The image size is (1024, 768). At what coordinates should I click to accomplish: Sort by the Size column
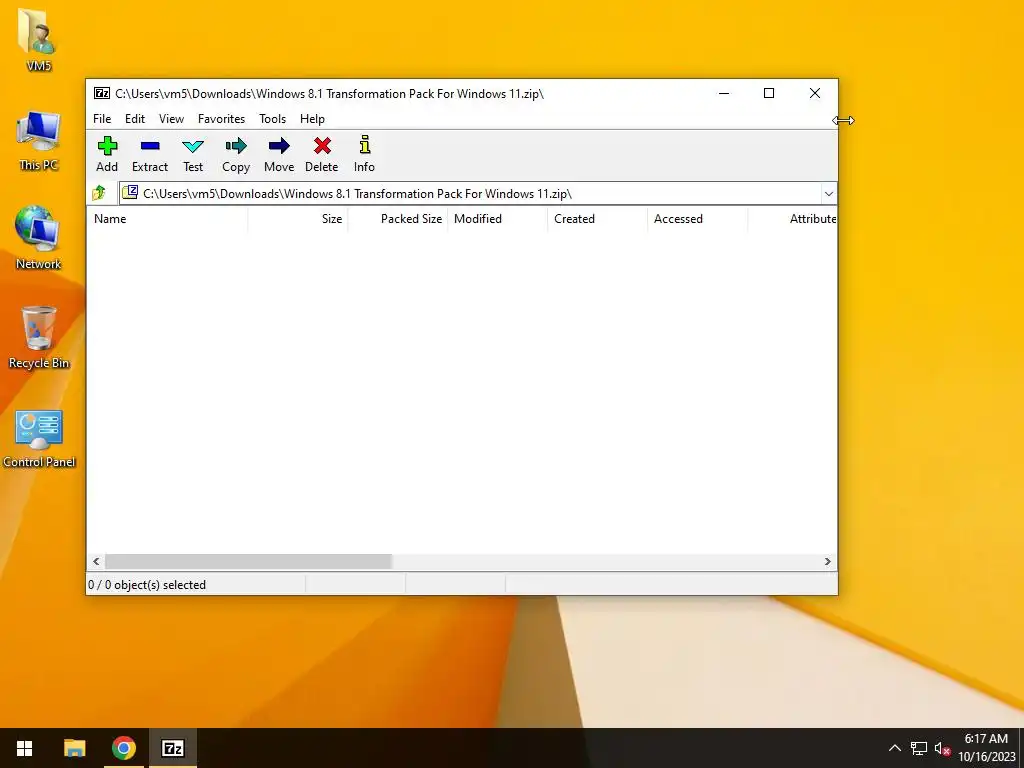pyautogui.click(x=298, y=219)
